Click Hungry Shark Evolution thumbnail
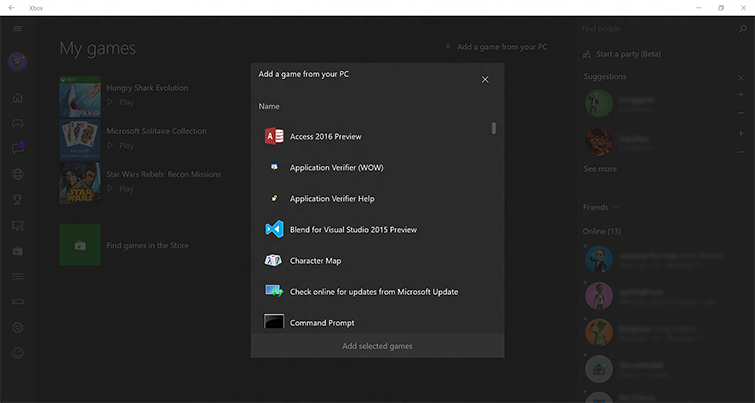Viewport: 755px width, 403px height. (x=80, y=96)
